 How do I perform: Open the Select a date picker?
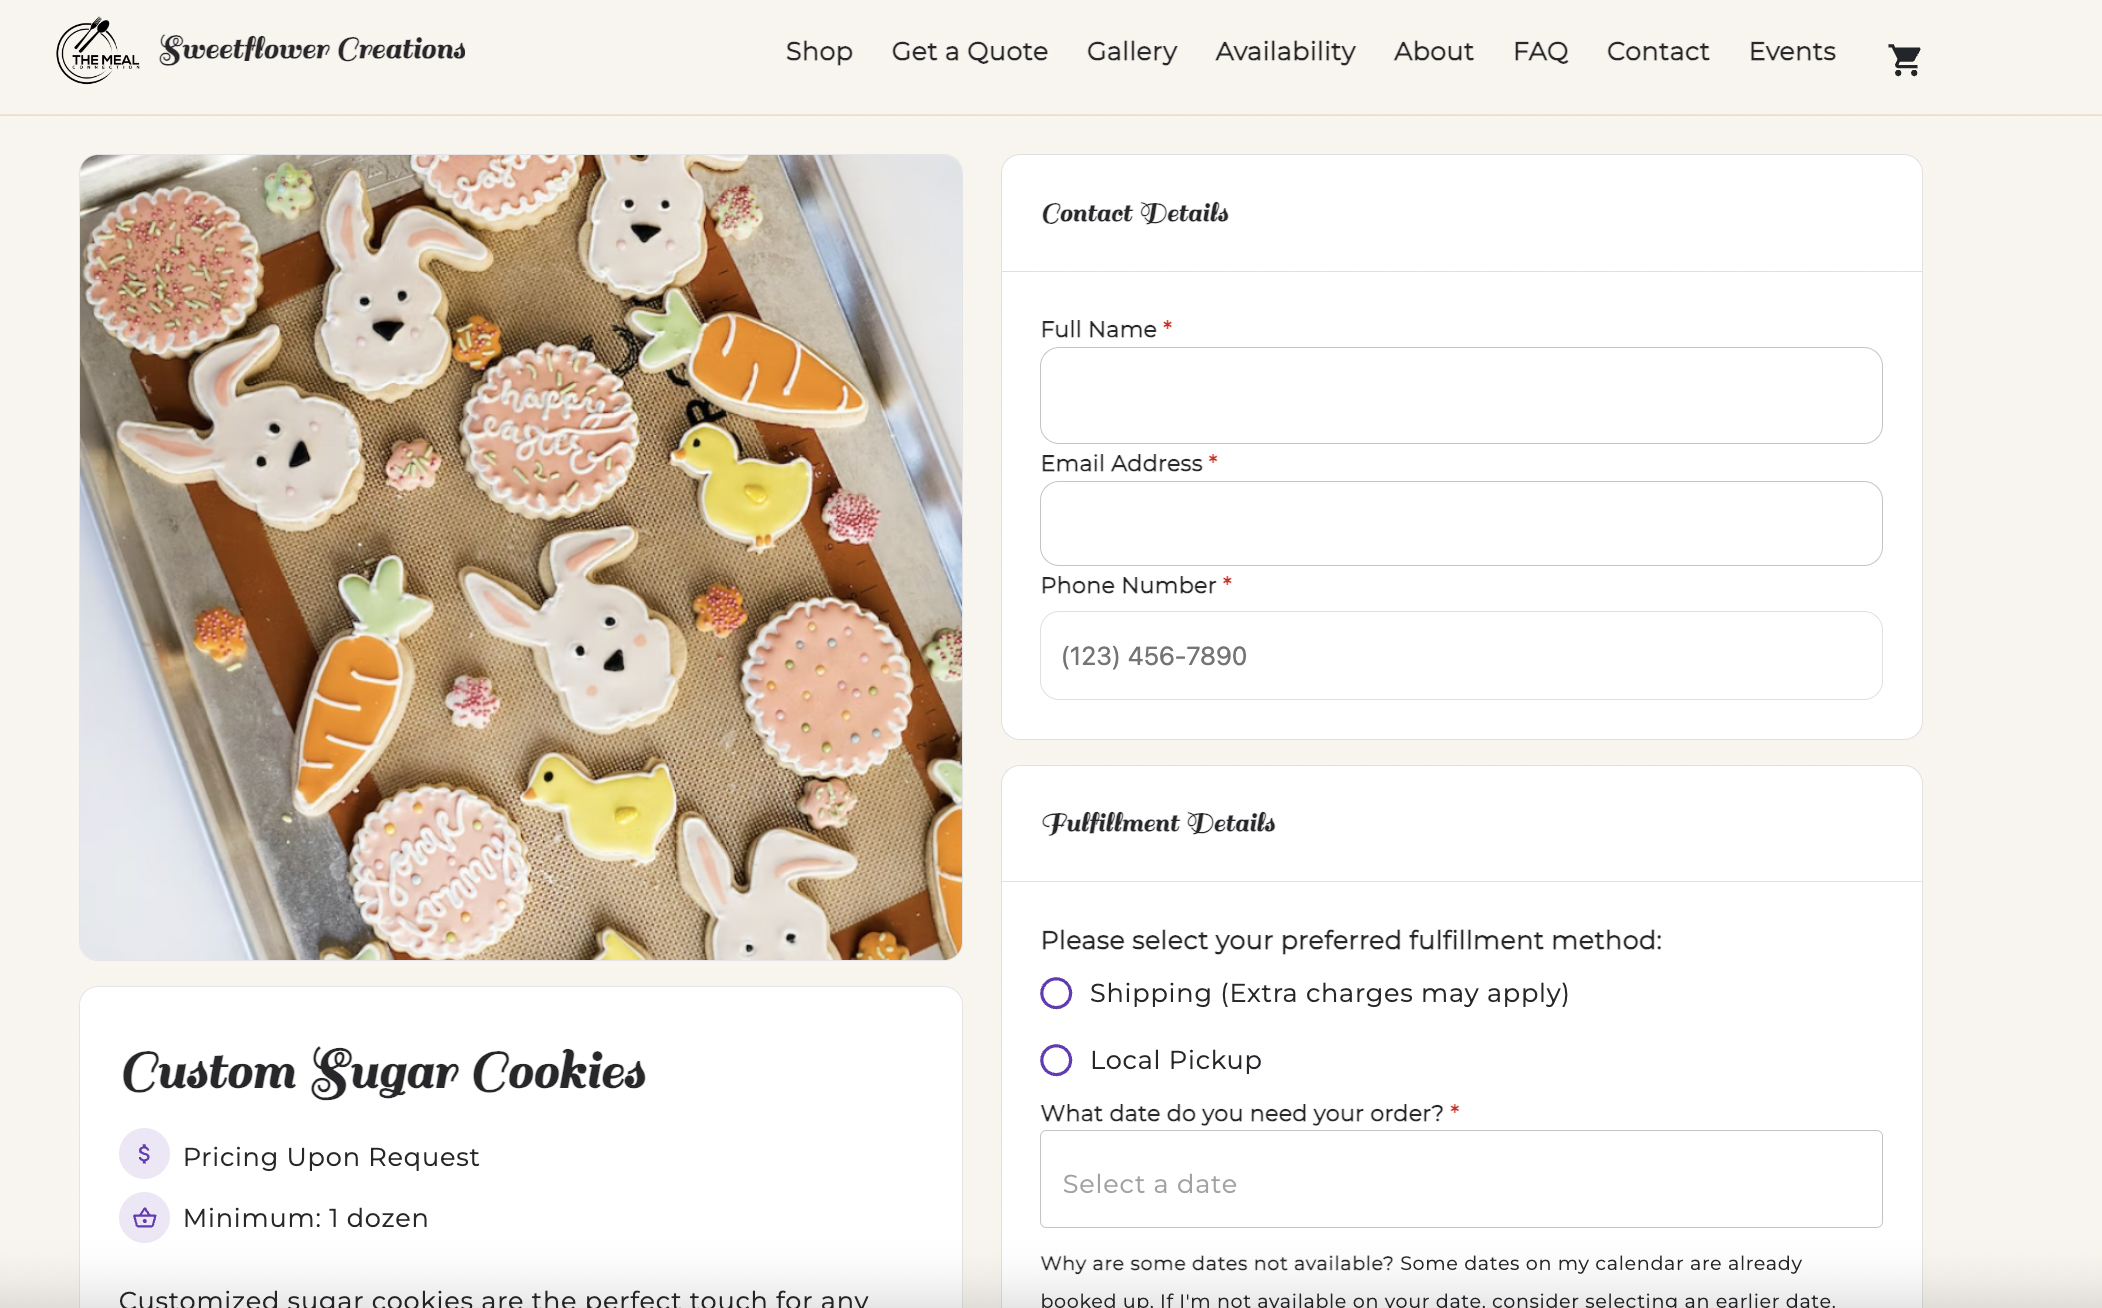pyautogui.click(x=1461, y=1179)
